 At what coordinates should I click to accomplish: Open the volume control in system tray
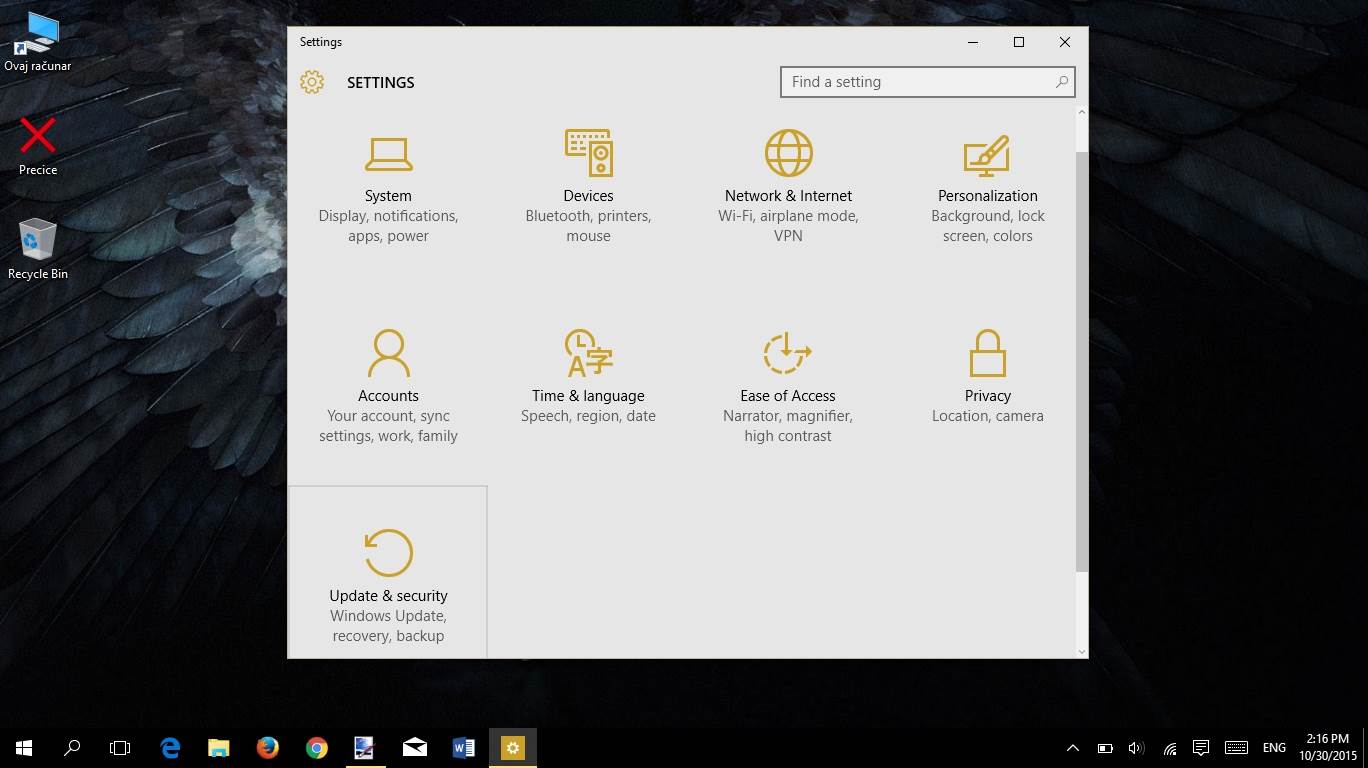1136,748
